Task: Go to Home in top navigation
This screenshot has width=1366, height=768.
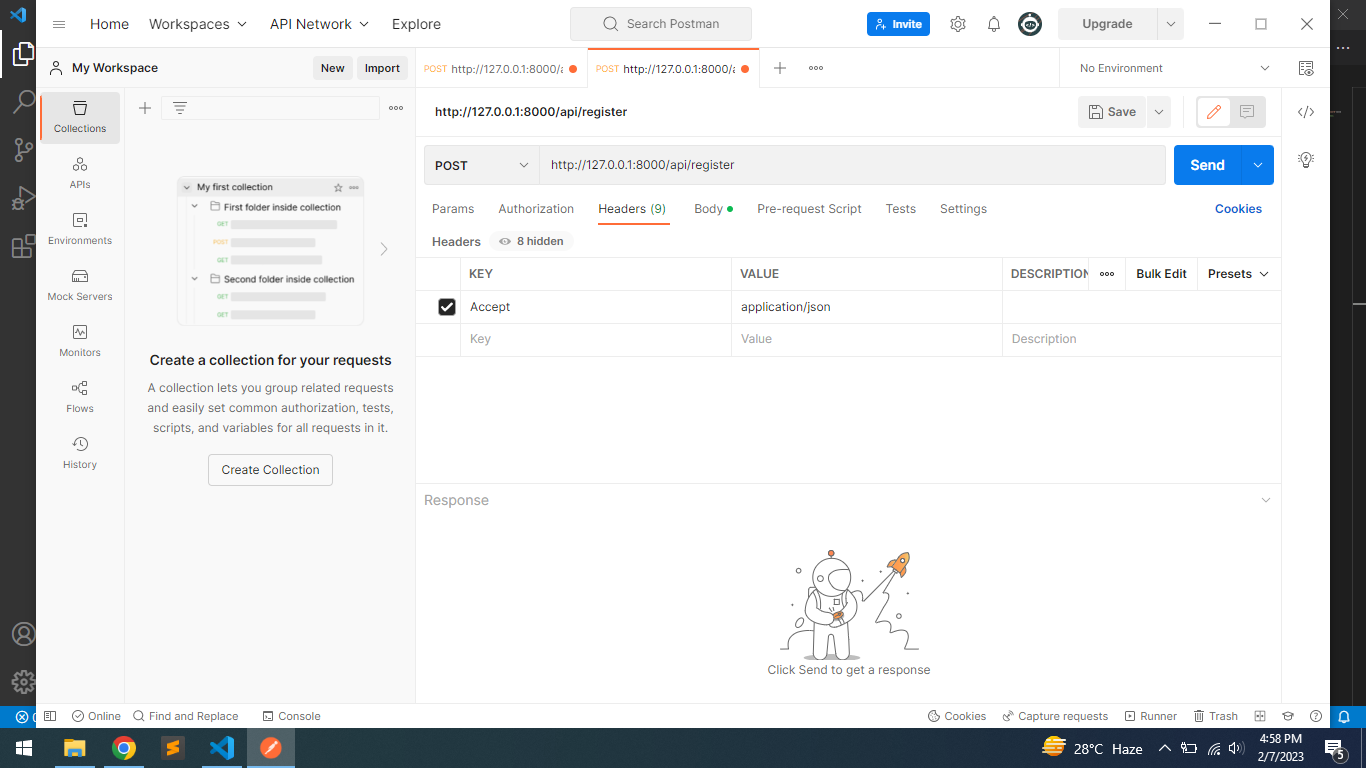Action: point(109,24)
